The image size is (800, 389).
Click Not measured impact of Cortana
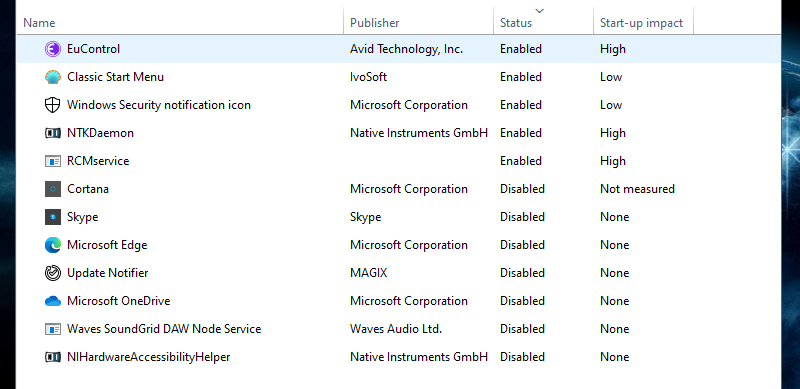click(x=637, y=189)
